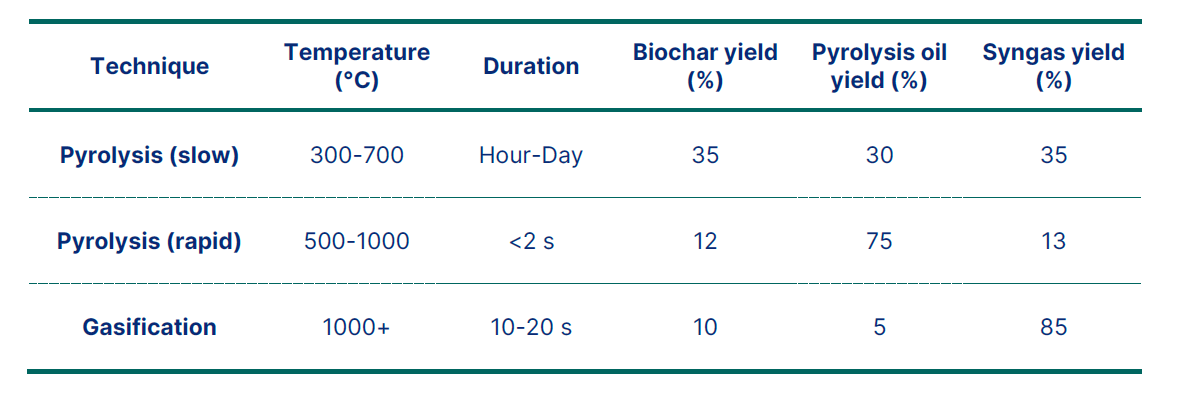Select the 300-700 temperature cell
The width and height of the screenshot is (1177, 407).
[x=357, y=155]
